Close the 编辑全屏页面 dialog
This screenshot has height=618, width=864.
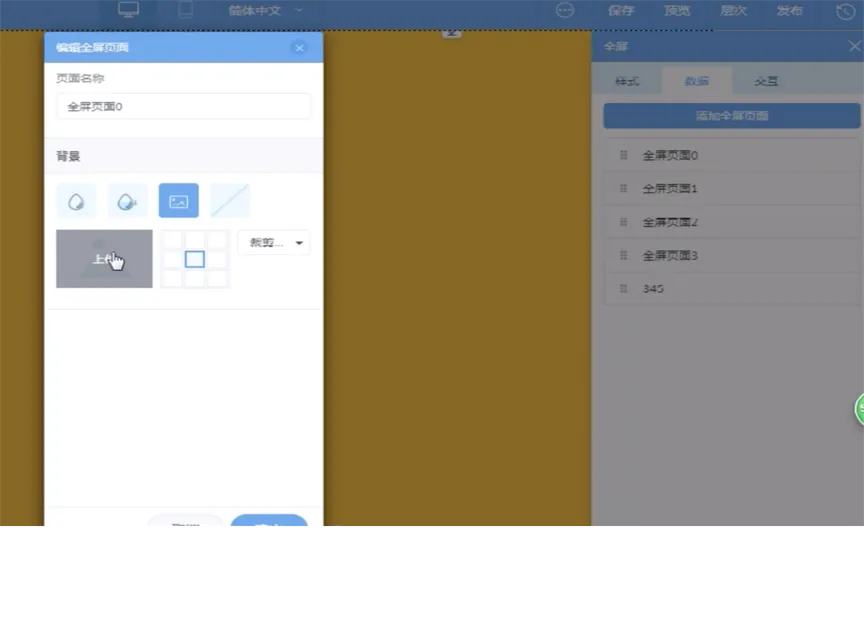click(x=299, y=48)
